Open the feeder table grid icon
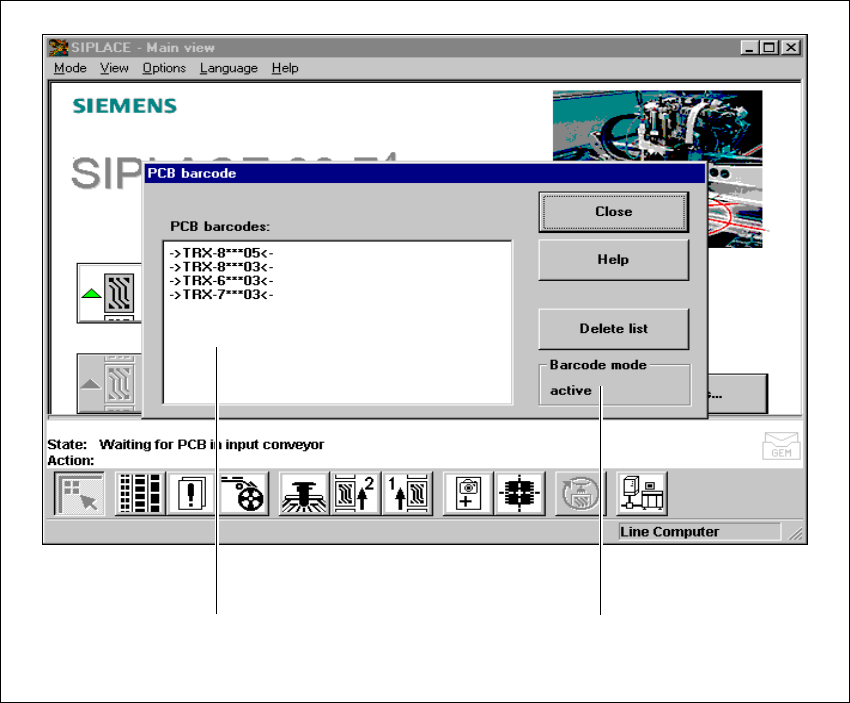 140,494
